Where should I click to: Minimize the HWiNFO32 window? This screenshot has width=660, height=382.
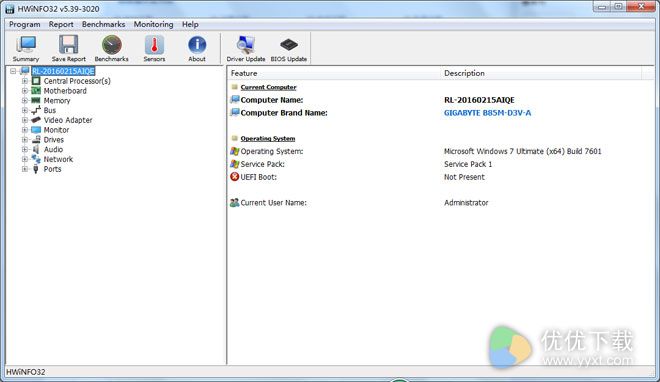[601, 7]
